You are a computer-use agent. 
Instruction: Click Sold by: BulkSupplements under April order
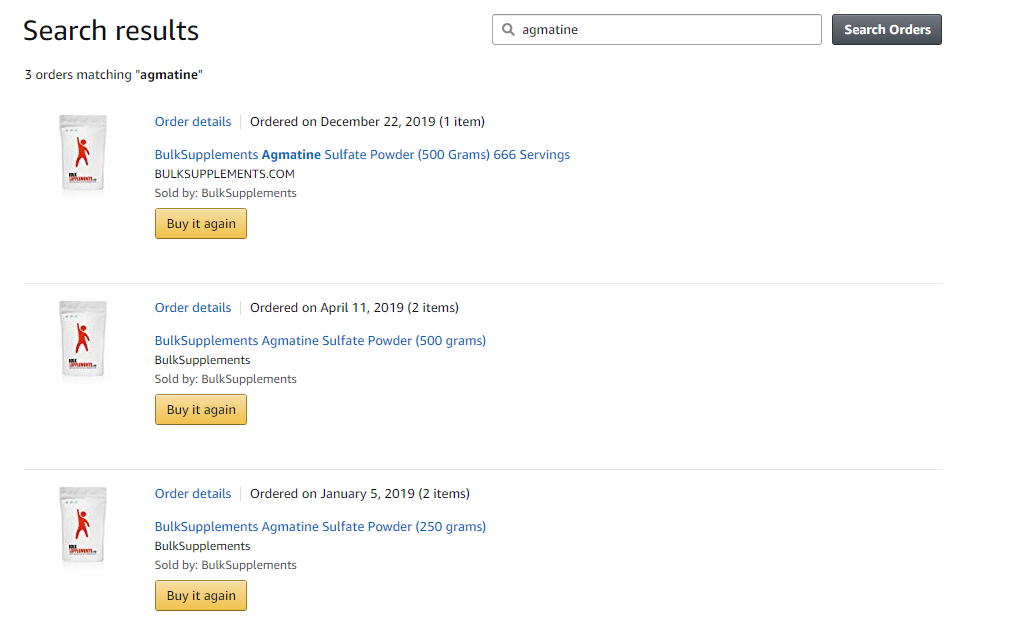click(225, 379)
